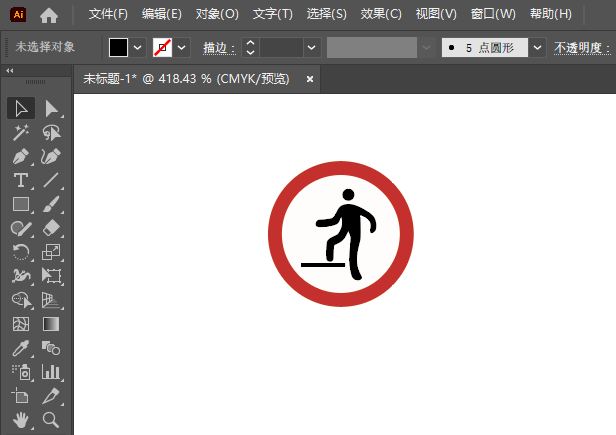Open the 效果(C) menu

pos(381,14)
